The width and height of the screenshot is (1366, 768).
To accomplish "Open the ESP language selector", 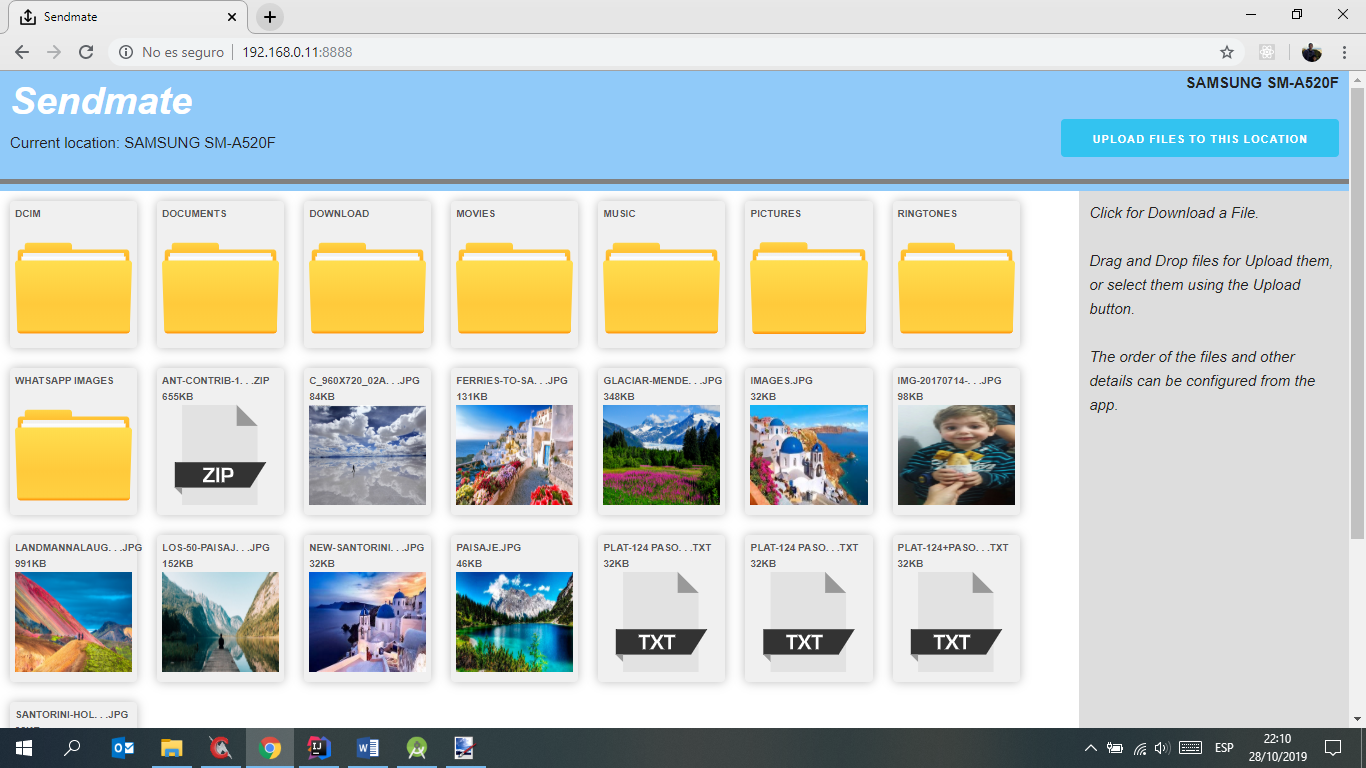I will click(1224, 748).
